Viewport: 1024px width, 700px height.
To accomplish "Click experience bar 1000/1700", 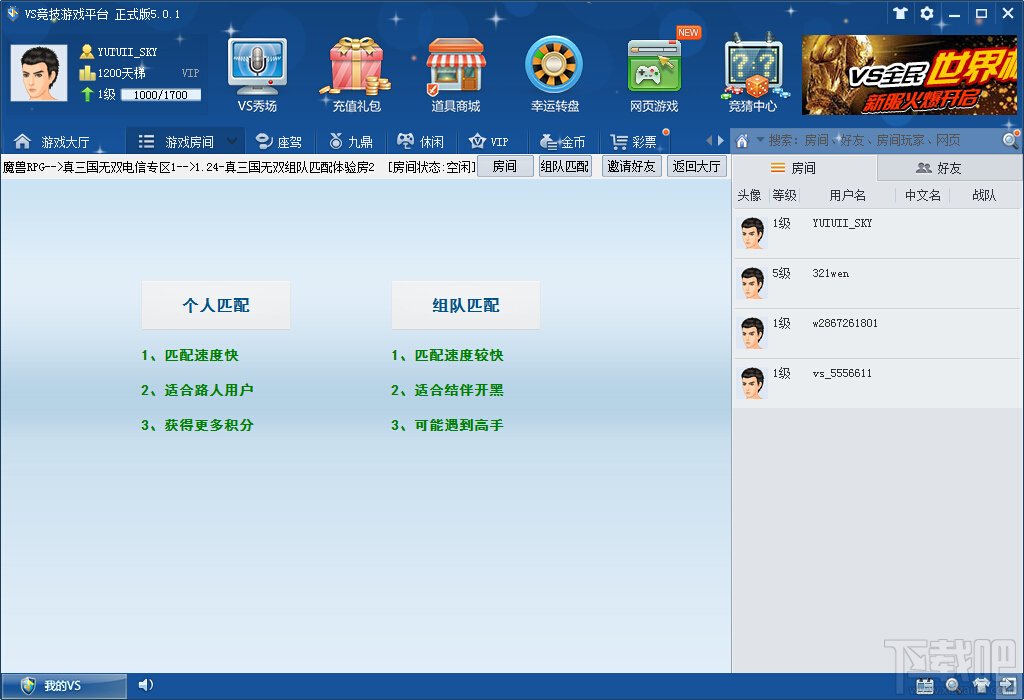I will pos(161,95).
